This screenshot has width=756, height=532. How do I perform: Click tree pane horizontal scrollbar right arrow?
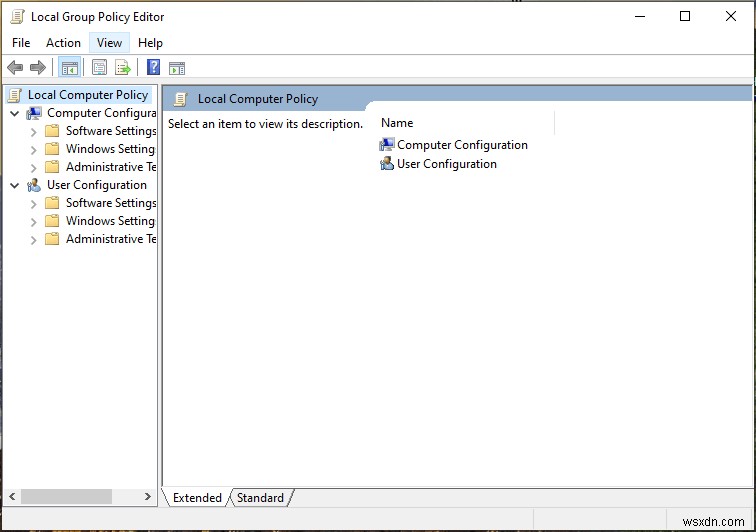point(148,496)
